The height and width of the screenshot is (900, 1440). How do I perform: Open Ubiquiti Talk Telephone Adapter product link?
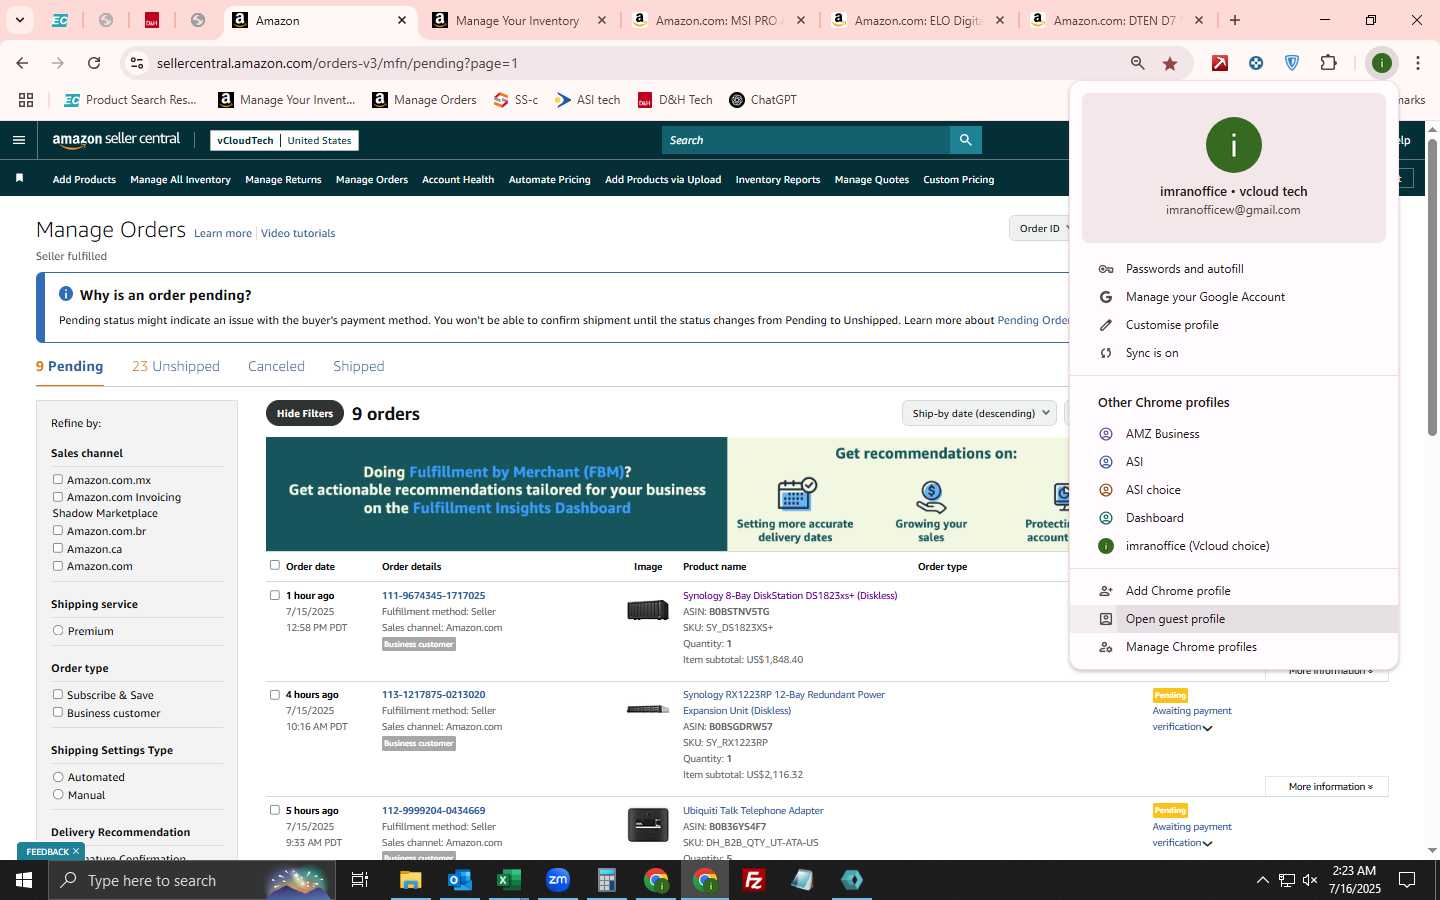tap(753, 811)
